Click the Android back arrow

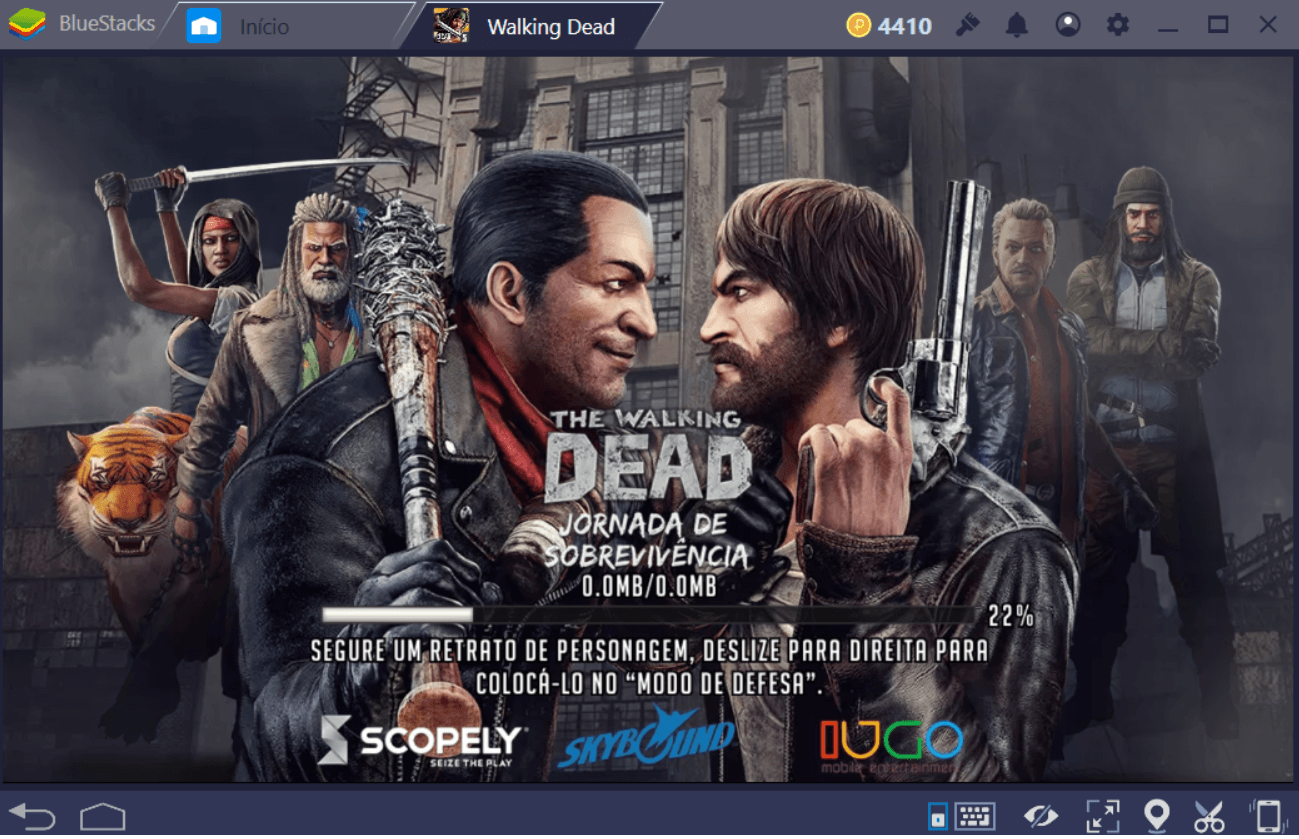tap(32, 815)
